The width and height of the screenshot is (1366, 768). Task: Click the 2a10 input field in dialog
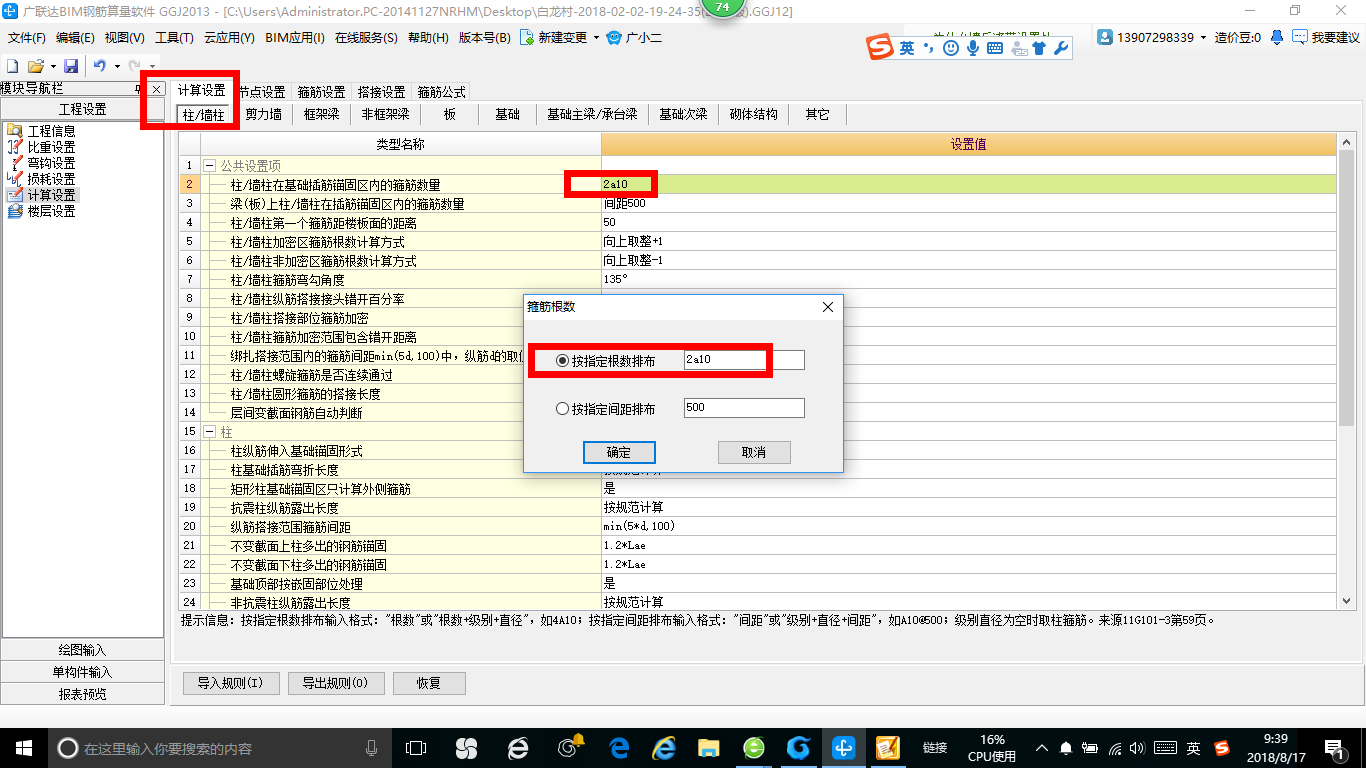tap(744, 359)
